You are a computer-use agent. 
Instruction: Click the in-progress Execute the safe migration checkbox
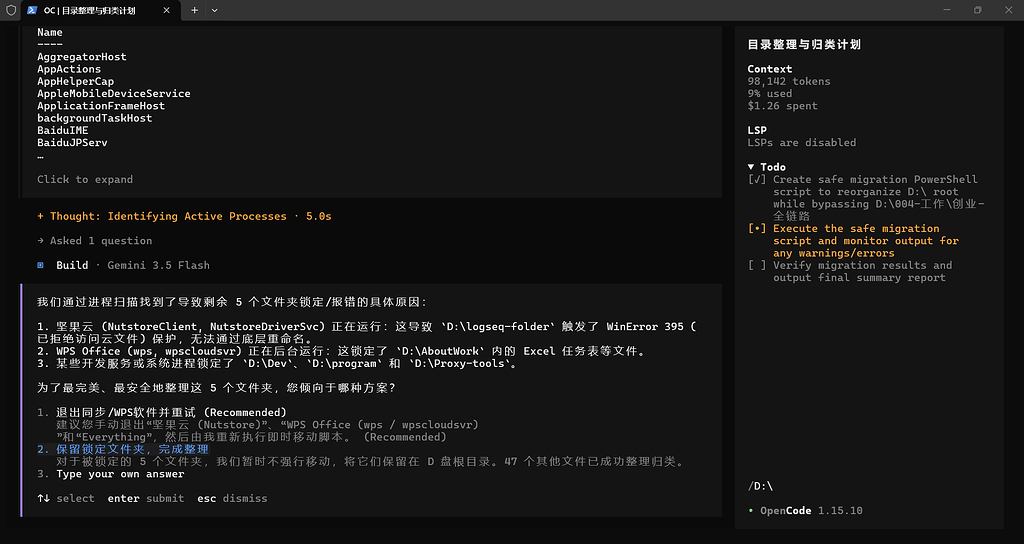tap(757, 229)
